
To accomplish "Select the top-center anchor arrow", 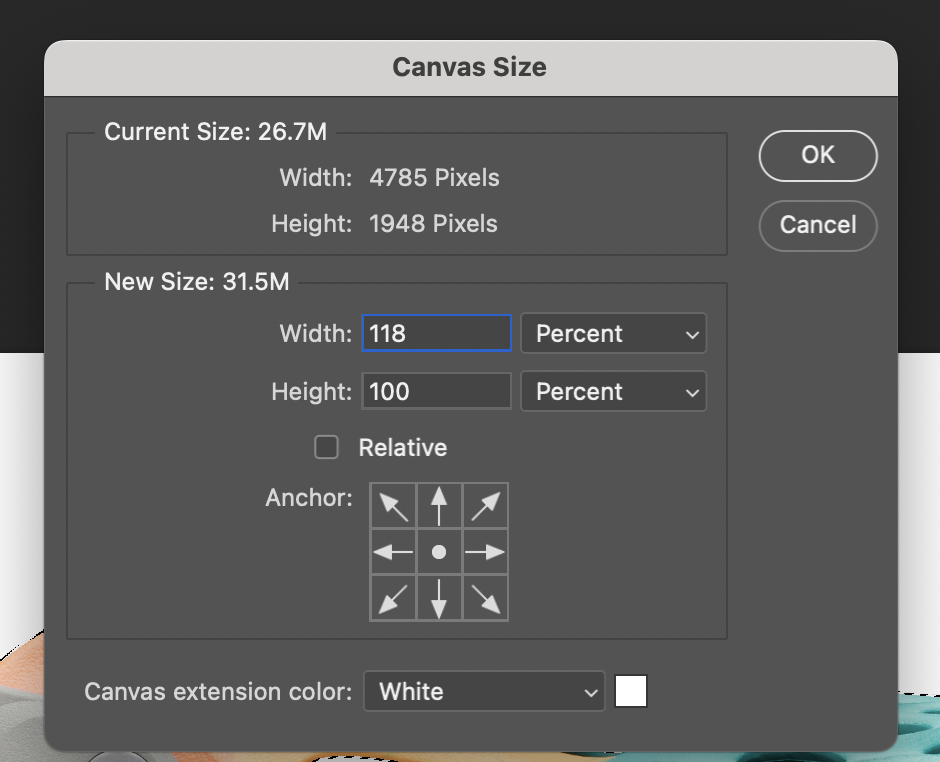I will (x=439, y=505).
